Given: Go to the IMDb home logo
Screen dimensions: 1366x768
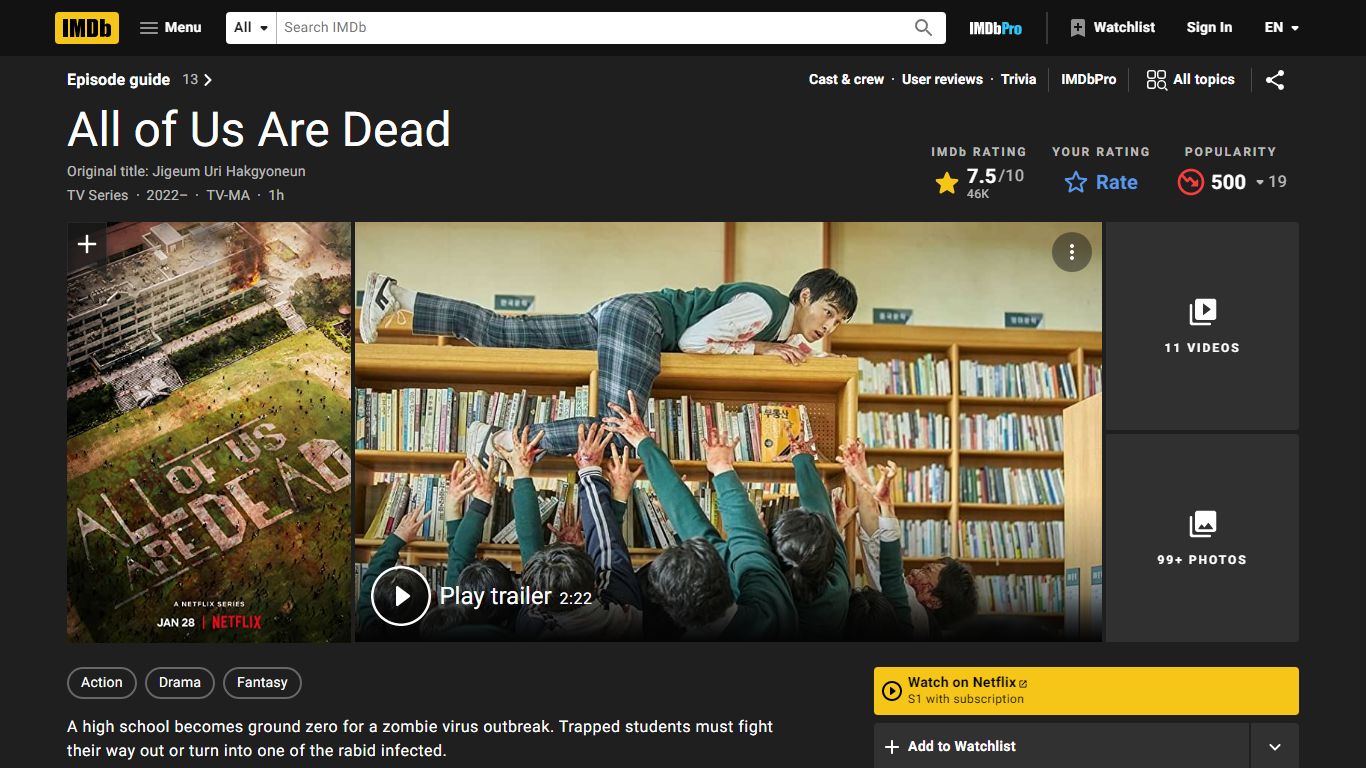Looking at the screenshot, I should tap(87, 28).
